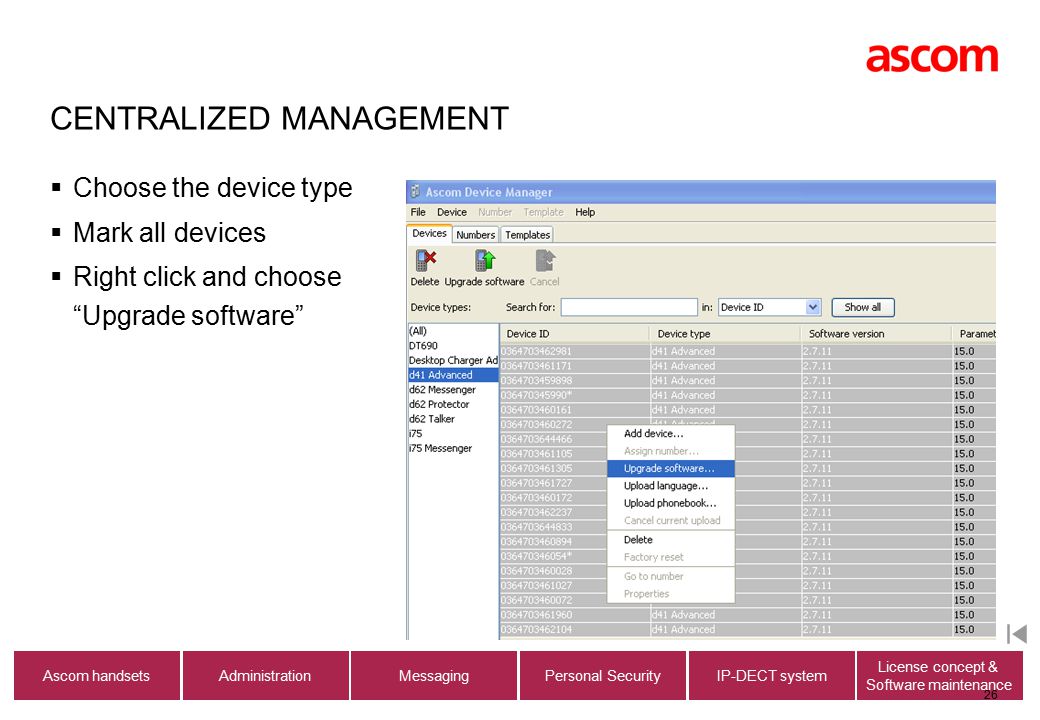Image resolution: width=1040 pixels, height=720 pixels.
Task: Choose Delete in the context menu
Action: pyautogui.click(x=671, y=540)
